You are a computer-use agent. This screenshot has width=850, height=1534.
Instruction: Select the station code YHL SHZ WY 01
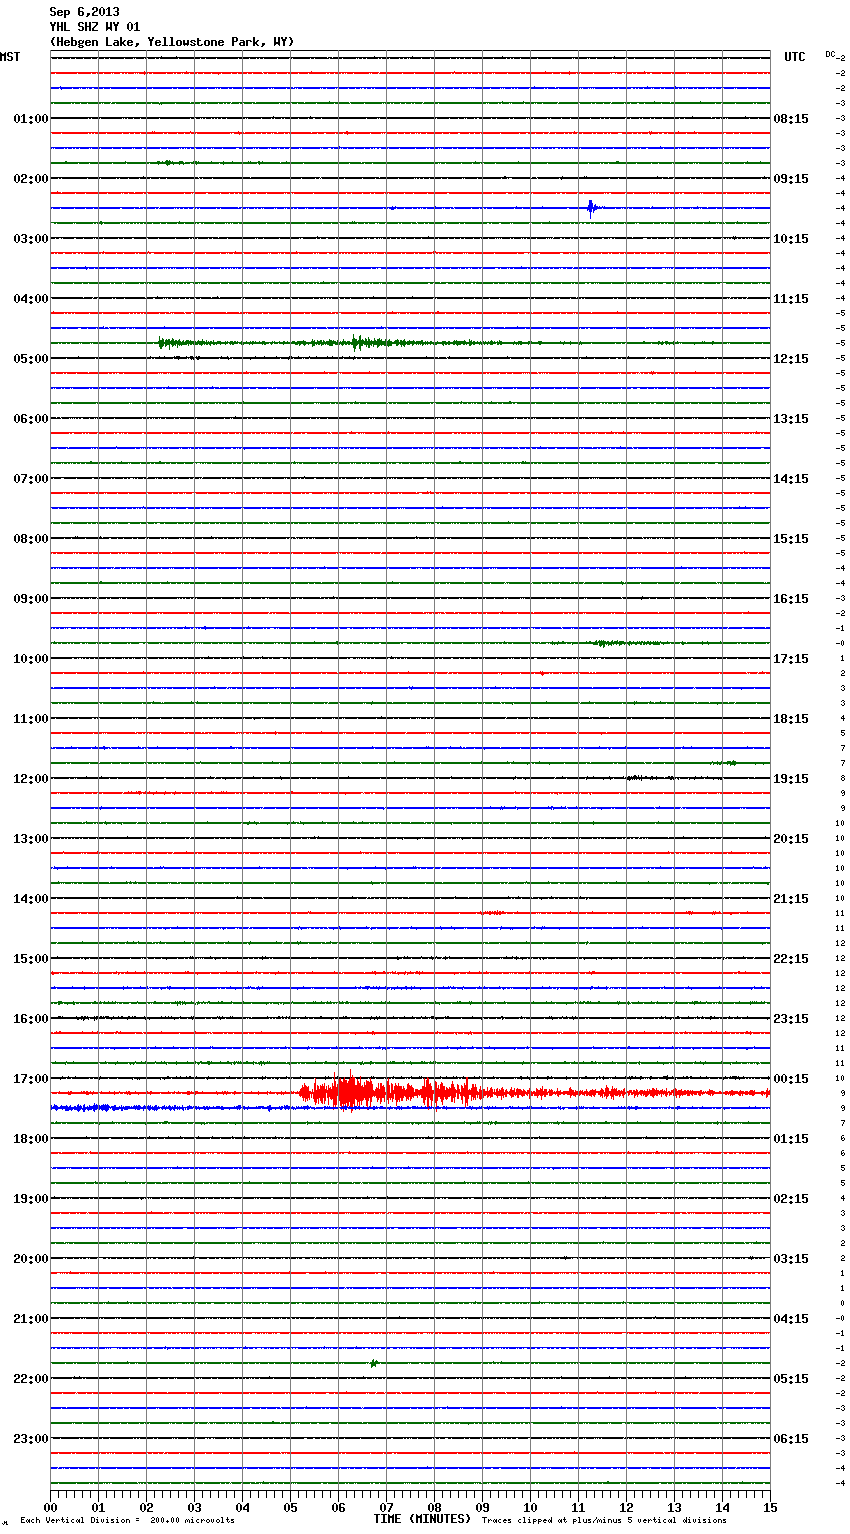(94, 27)
